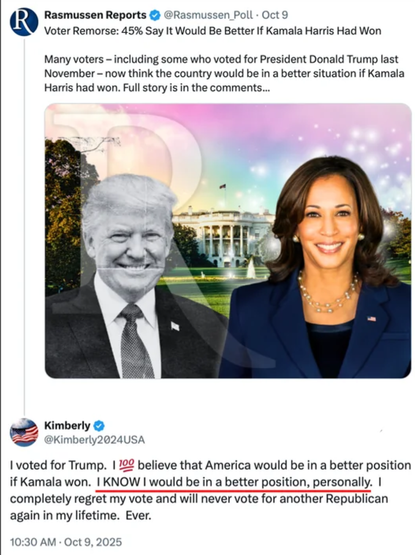The image size is (415, 555).
Task: Click the red 100 emoji in reply
Action: click(x=126, y=465)
